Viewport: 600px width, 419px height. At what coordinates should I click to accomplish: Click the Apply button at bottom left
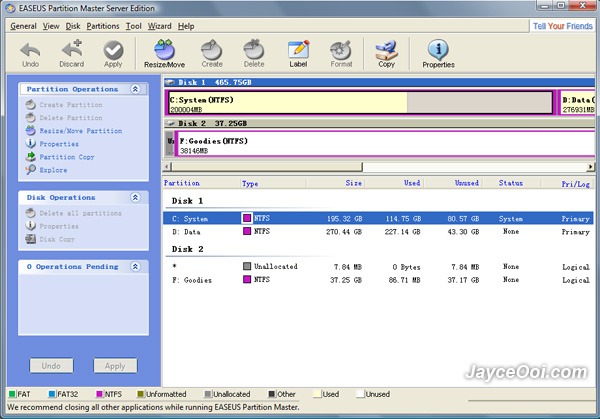pos(115,366)
